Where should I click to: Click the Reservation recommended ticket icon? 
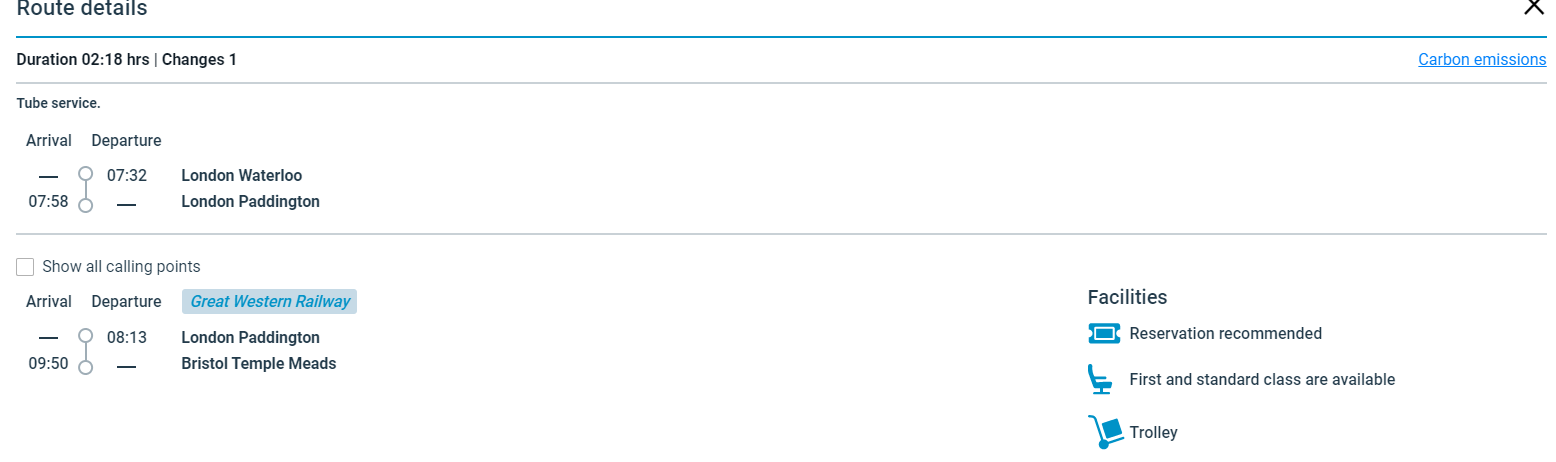click(1104, 334)
